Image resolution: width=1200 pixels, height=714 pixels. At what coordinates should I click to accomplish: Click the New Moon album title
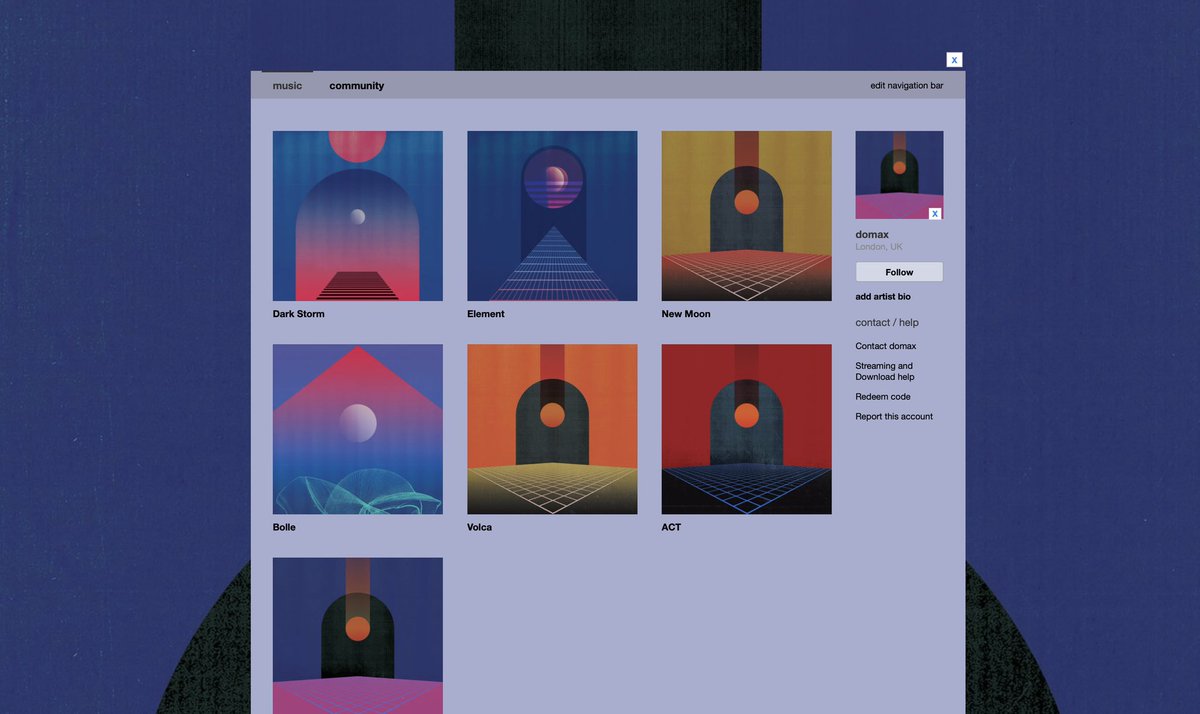point(686,314)
